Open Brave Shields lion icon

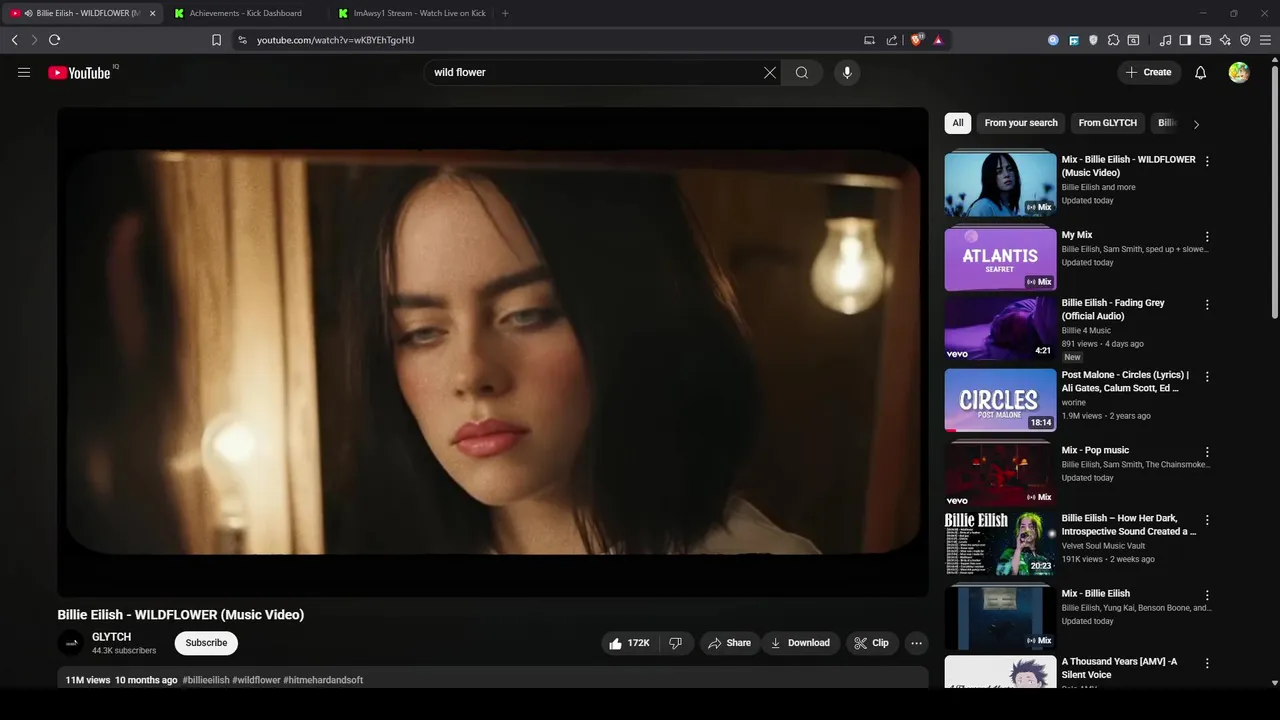tap(917, 40)
